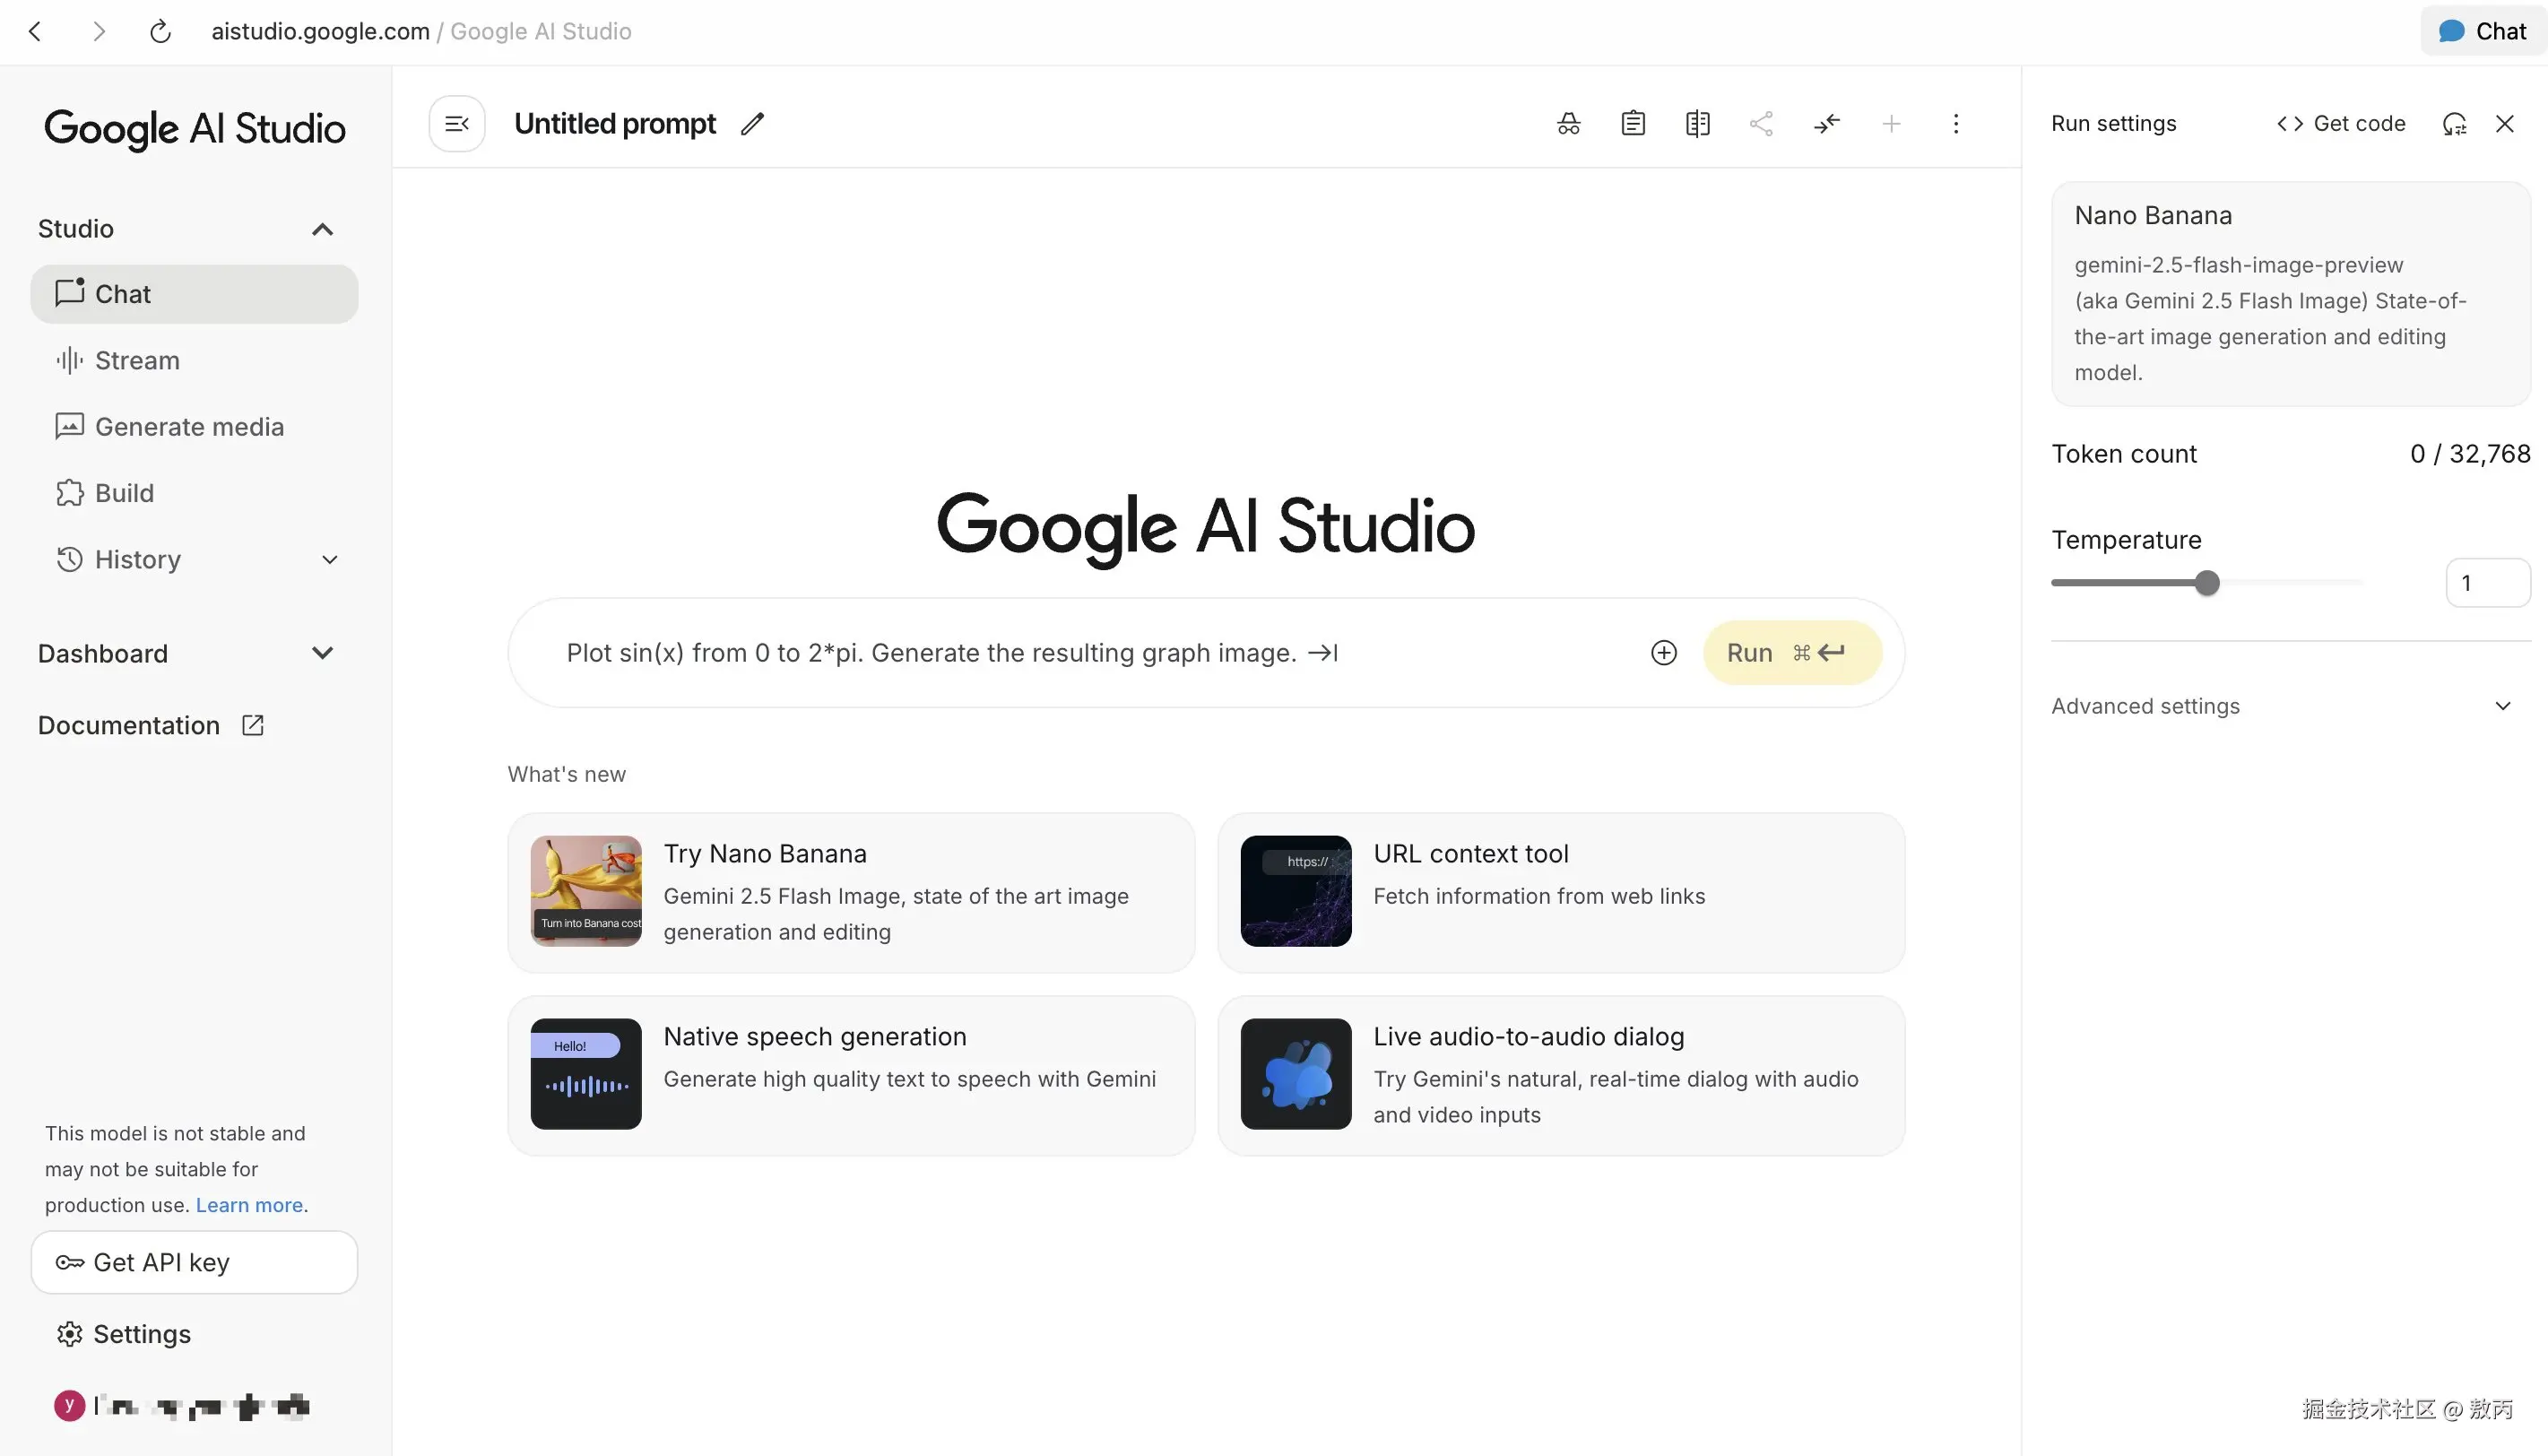Open the Try Nano Banana card
Image resolution: width=2548 pixels, height=1456 pixels.
851,892
